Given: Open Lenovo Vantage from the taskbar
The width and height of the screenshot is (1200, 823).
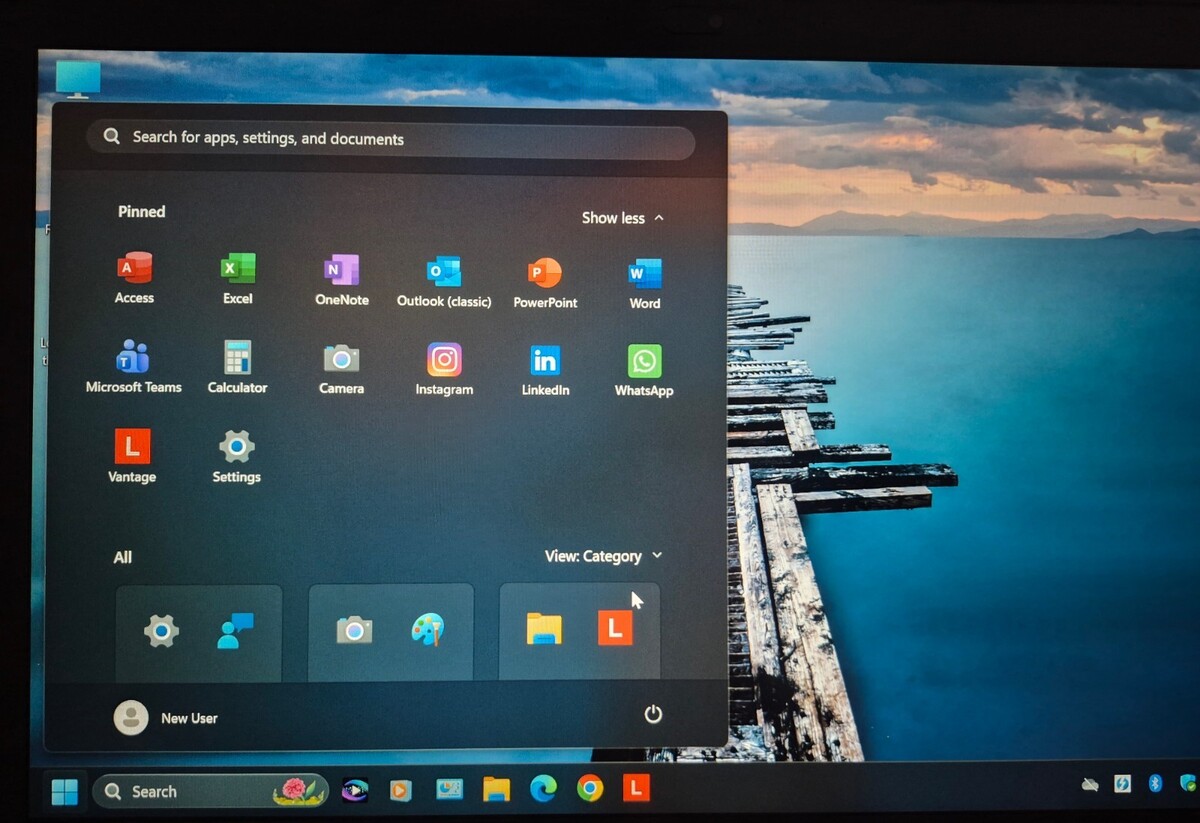Looking at the screenshot, I should 636,788.
